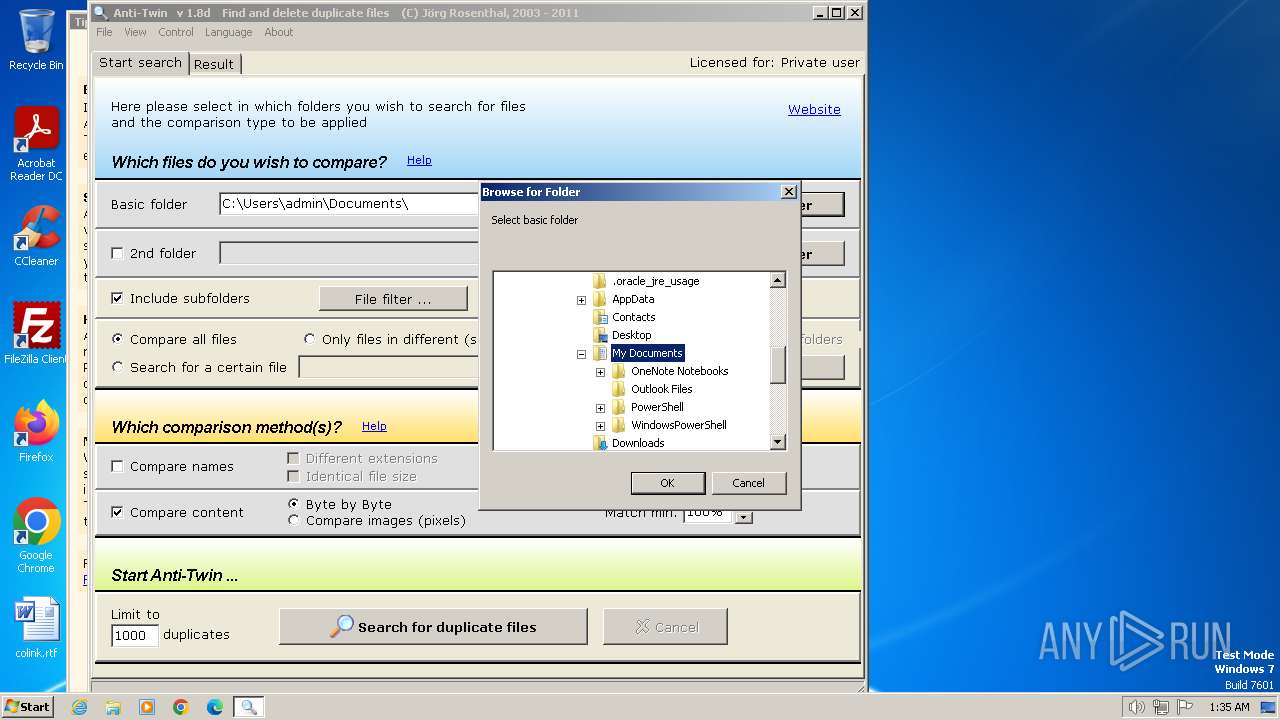This screenshot has height=720, width=1280.
Task: Expand the AppData folder node
Action: pyautogui.click(x=581, y=299)
